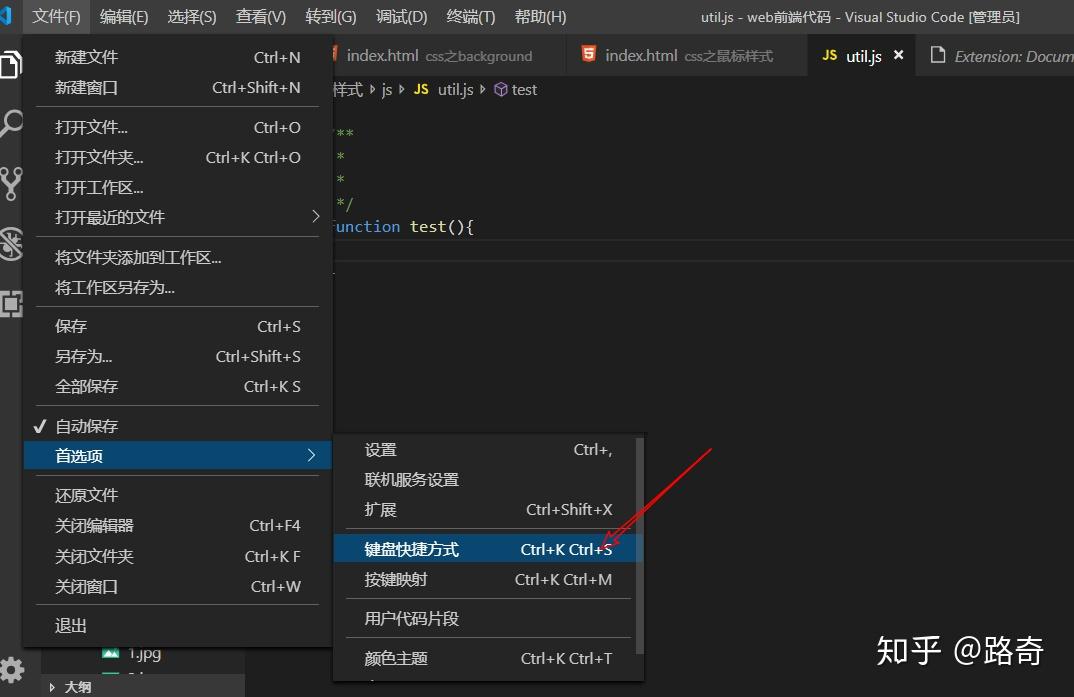Expand the 大纲 section in the sidebar
This screenshot has width=1074, height=697.
tap(80, 686)
